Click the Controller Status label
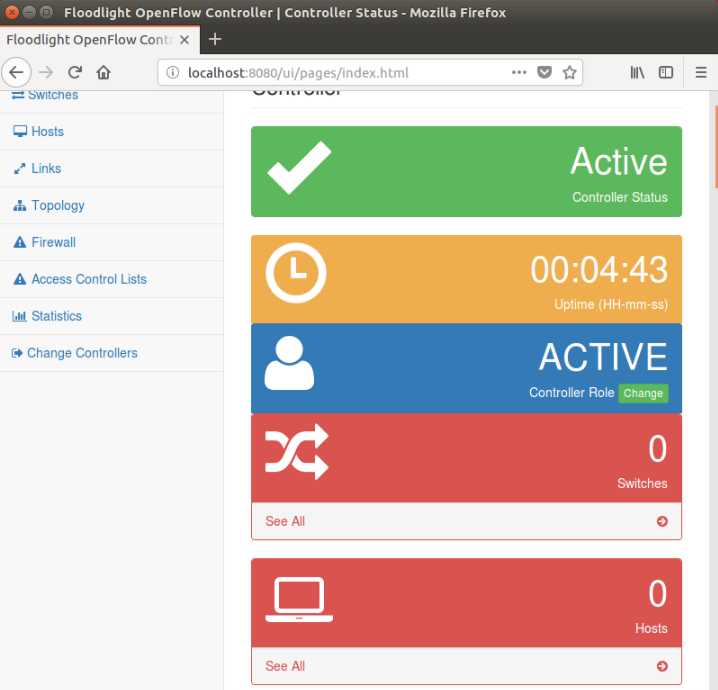 tap(620, 197)
